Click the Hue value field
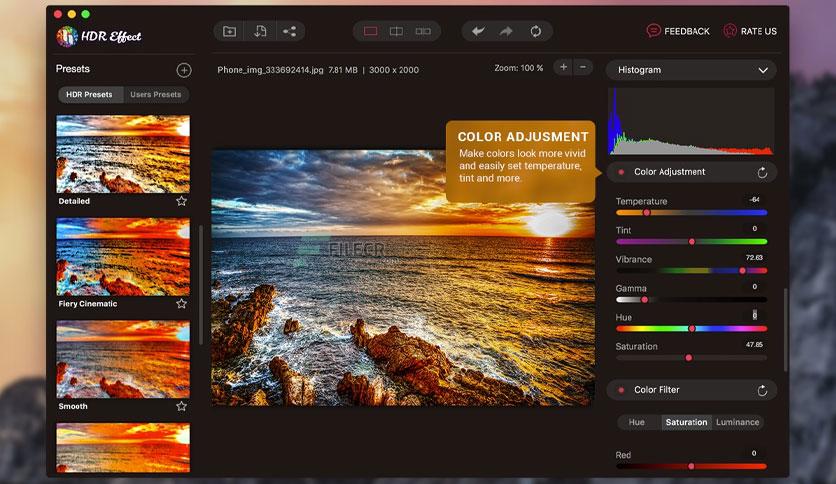This screenshot has height=484, width=836. [x=754, y=315]
